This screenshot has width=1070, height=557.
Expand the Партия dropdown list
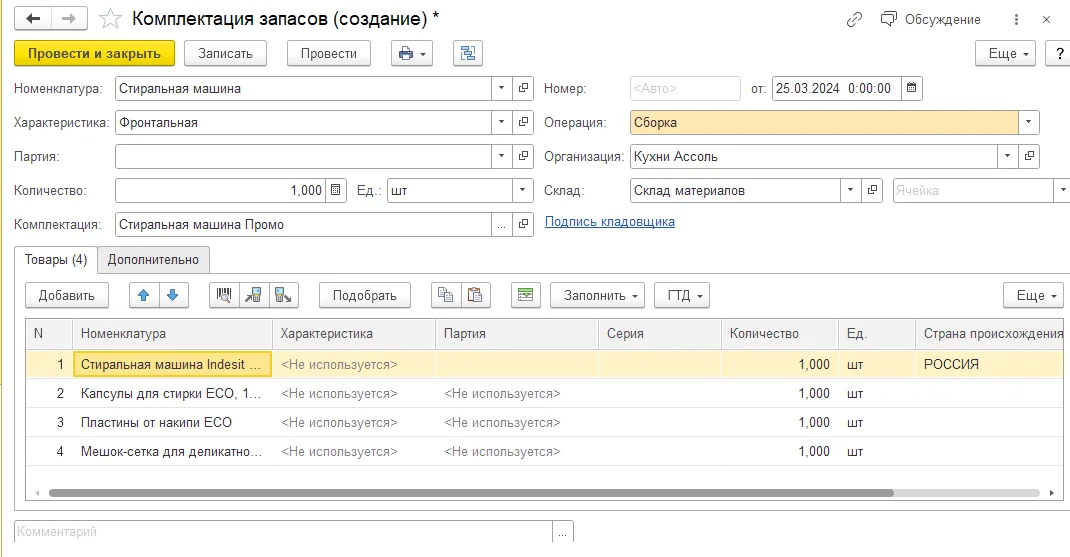(502, 156)
